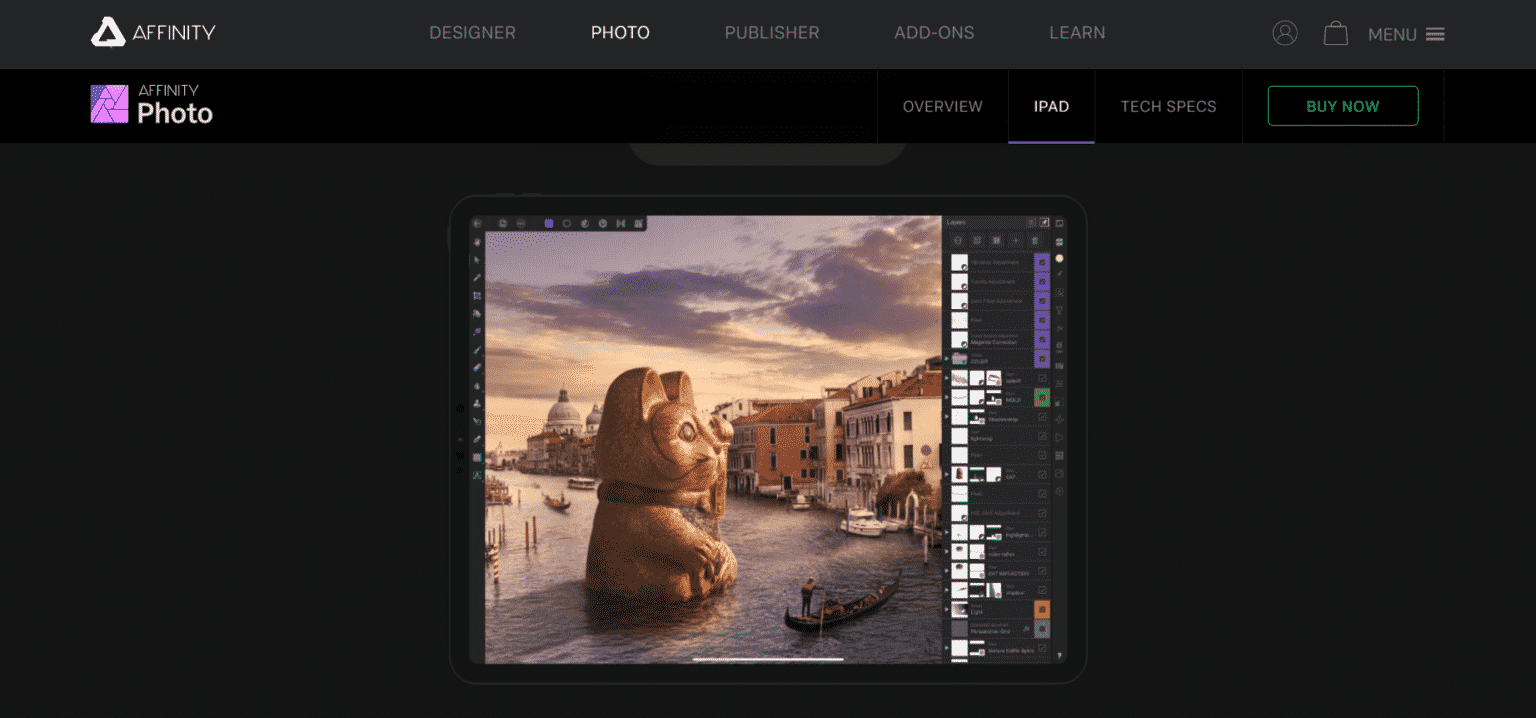Screen dimensions: 1536x718
Task: Select the Erase Brush tool
Action: click(x=477, y=367)
